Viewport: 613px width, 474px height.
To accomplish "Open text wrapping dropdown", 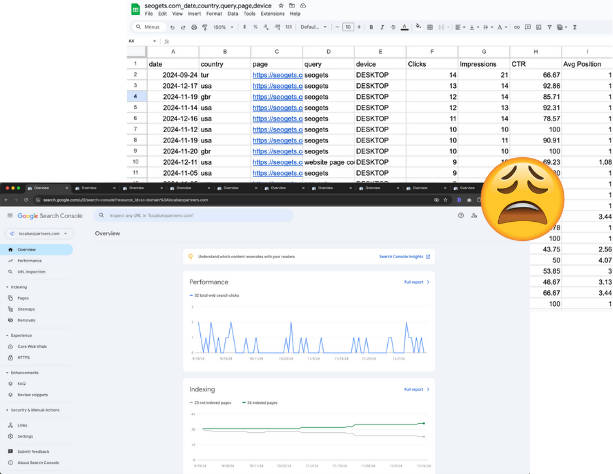I will click(x=488, y=27).
